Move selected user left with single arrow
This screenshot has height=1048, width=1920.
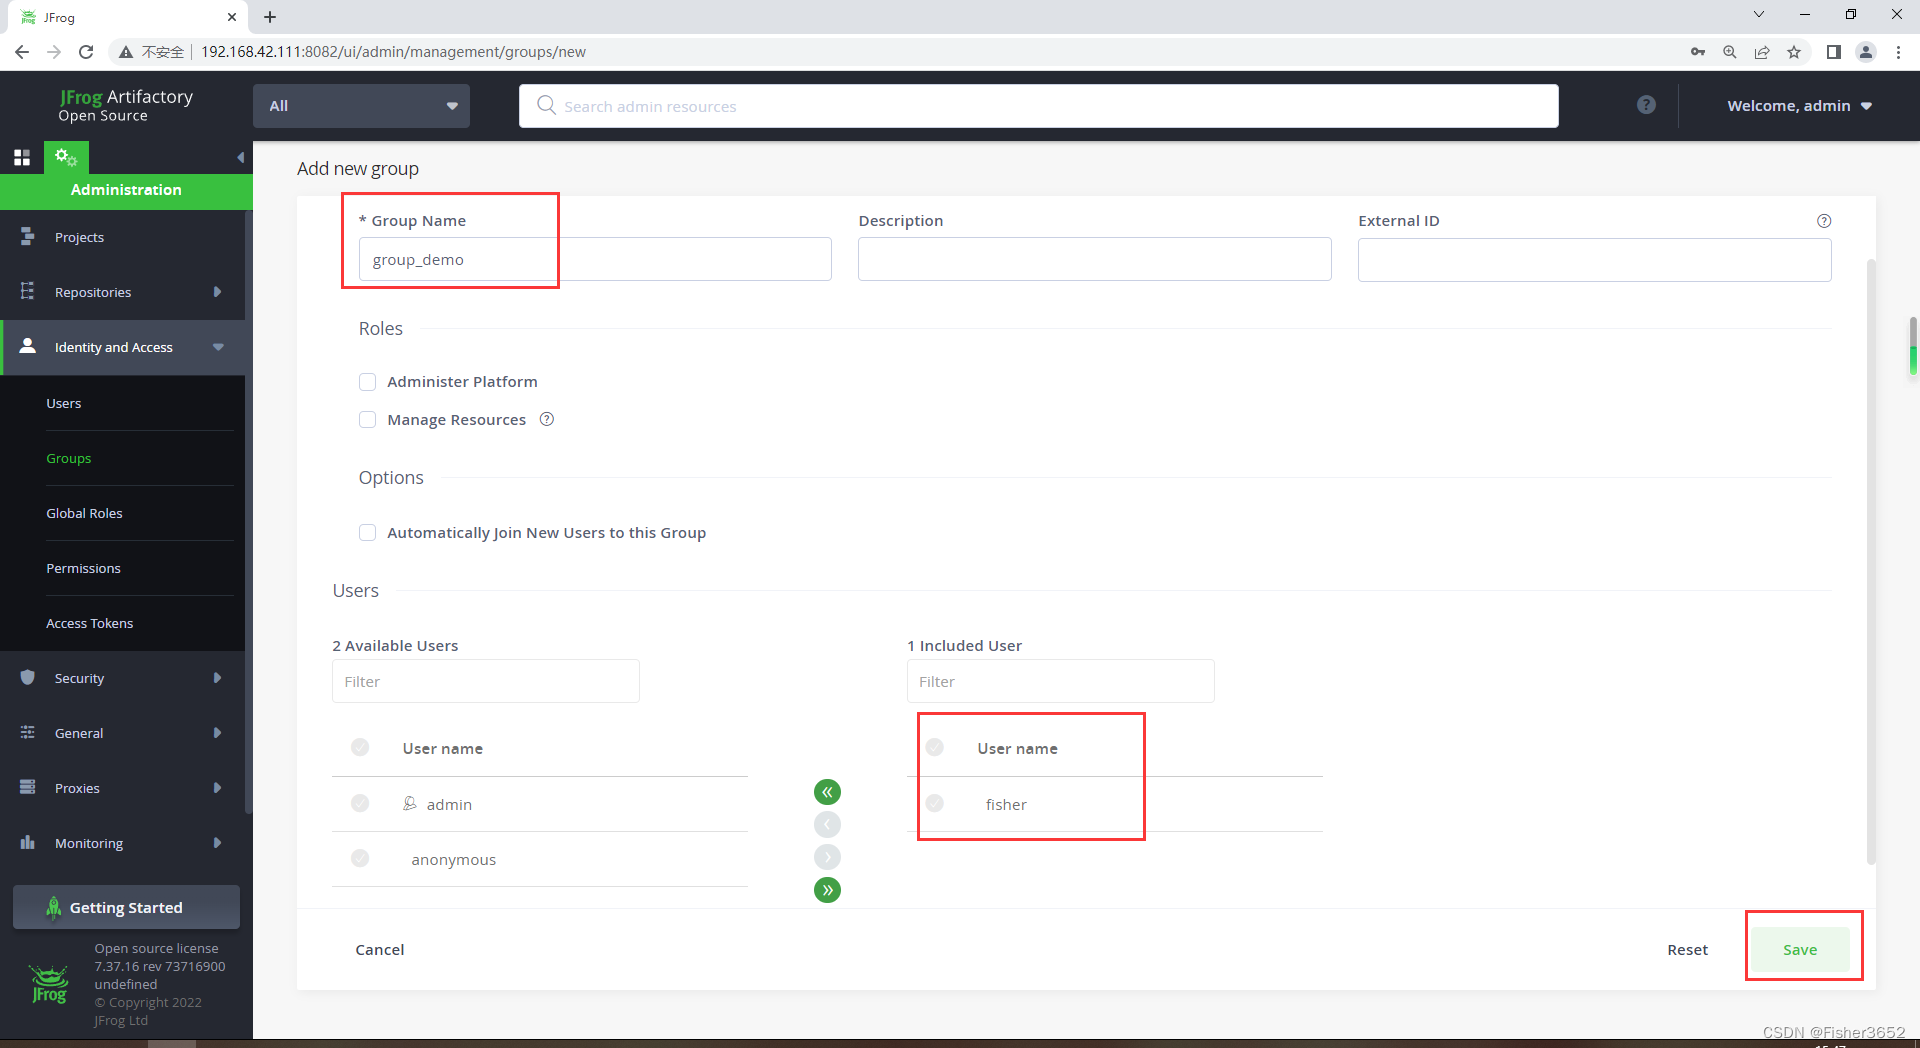[x=827, y=825]
